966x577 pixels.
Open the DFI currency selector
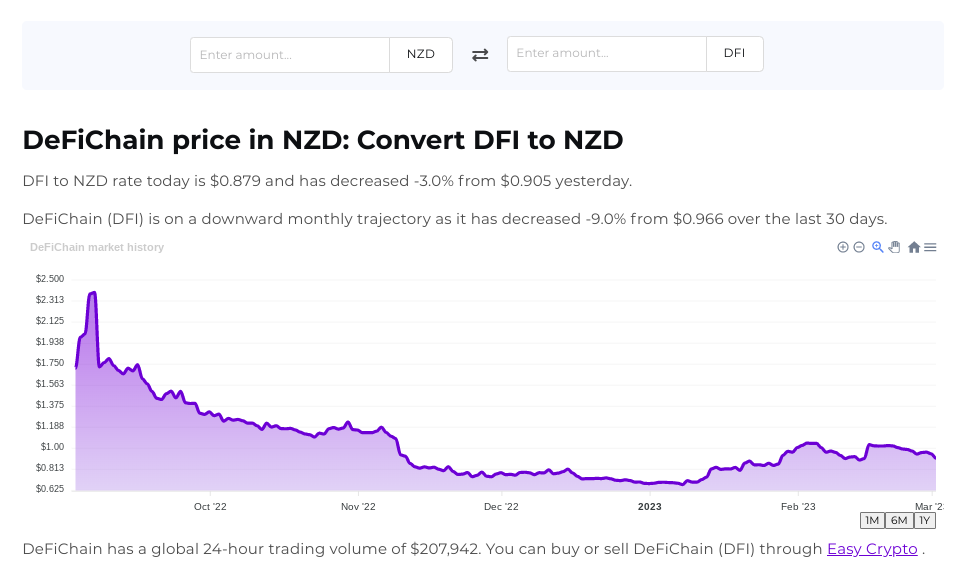tap(734, 53)
